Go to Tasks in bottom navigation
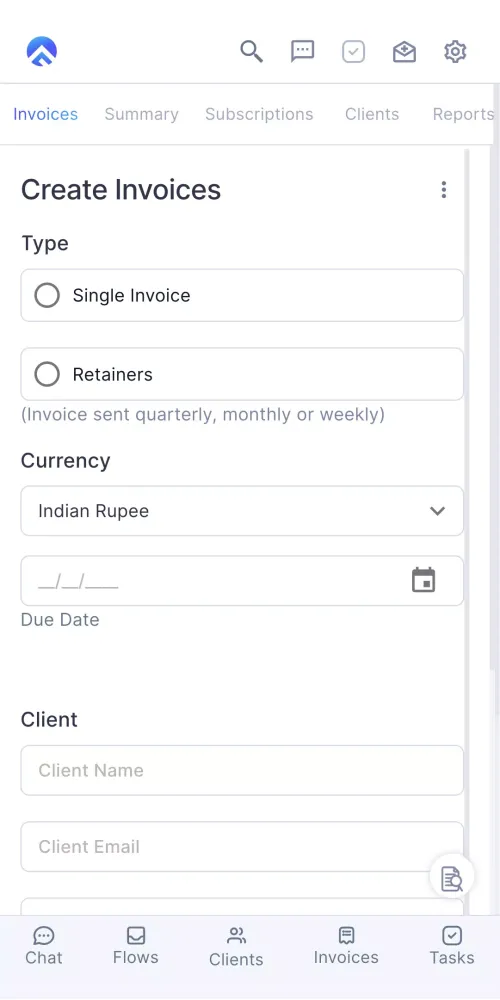The height and width of the screenshot is (1000, 500). tap(452, 946)
